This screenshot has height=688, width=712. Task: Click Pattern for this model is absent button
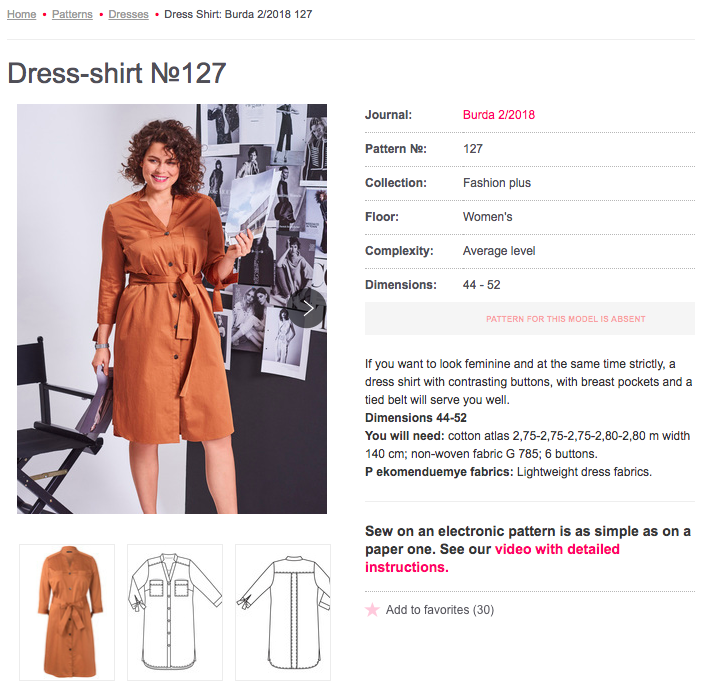click(x=529, y=319)
